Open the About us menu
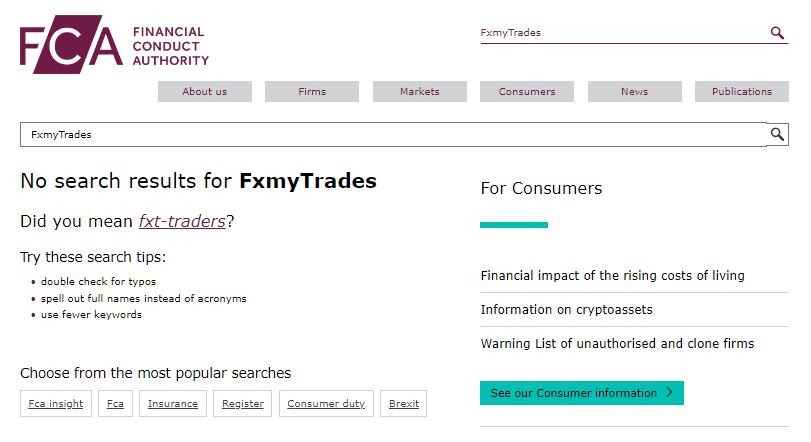This screenshot has height=442, width=811. point(205,92)
